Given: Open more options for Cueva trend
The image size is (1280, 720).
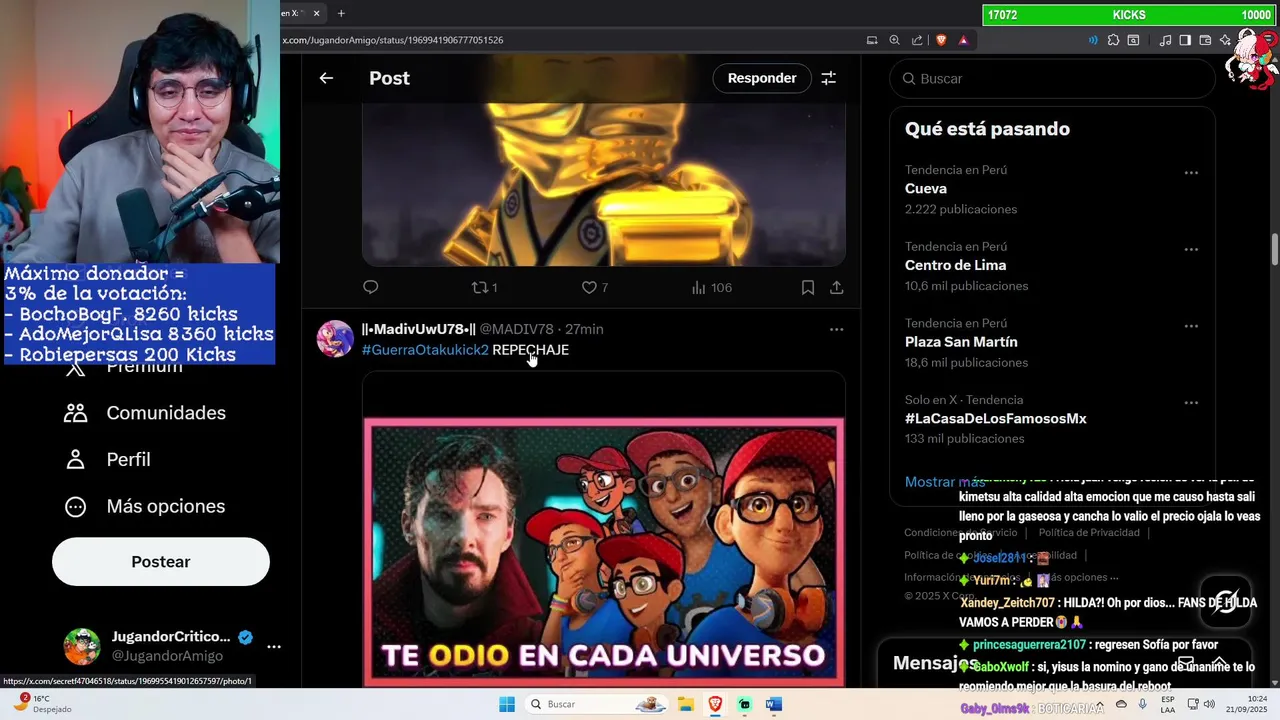Looking at the screenshot, I should (1191, 173).
